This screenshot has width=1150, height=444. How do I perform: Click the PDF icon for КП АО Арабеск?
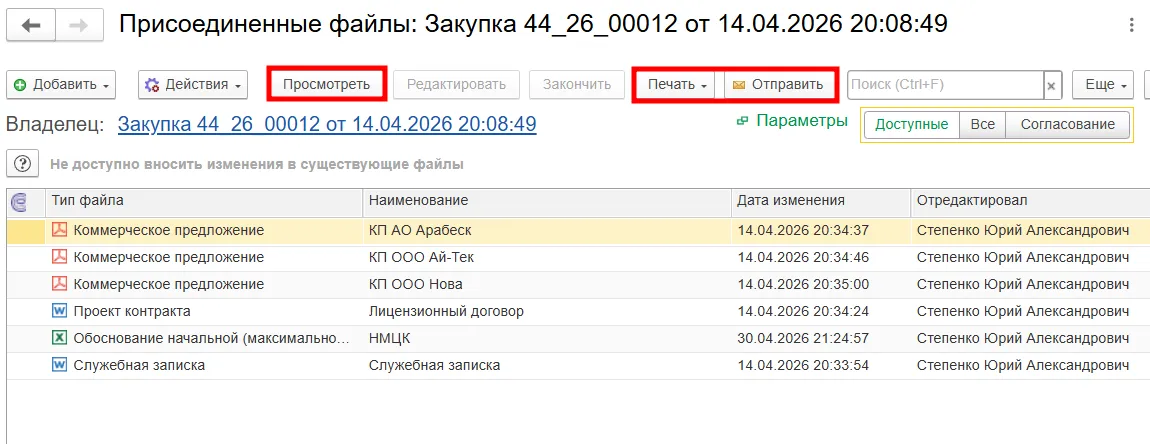[59, 230]
